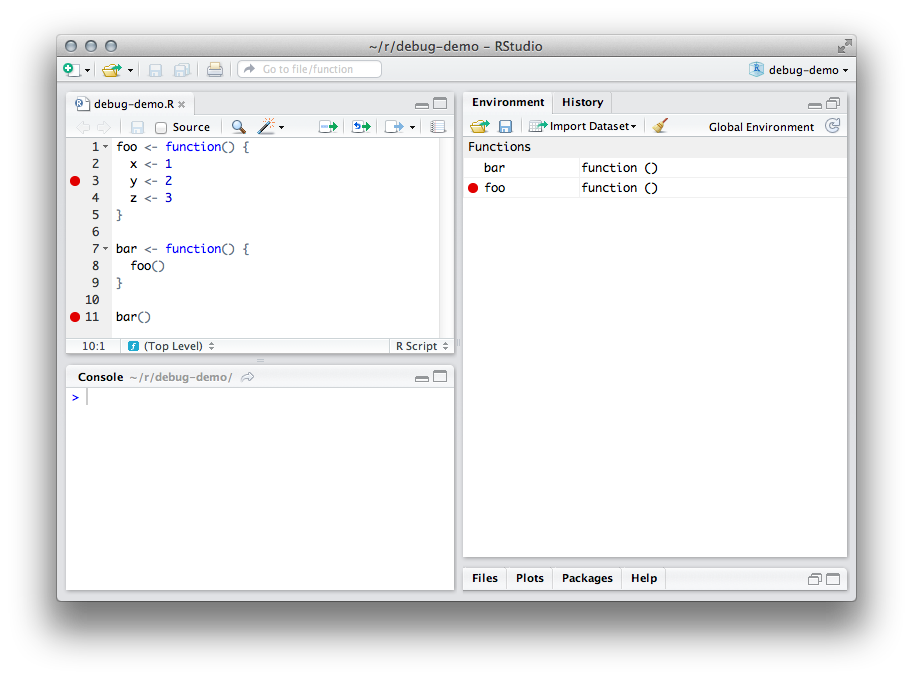The height and width of the screenshot is (680, 913).
Task: Expand the recent files dropdown arrow
Action: (x=130, y=70)
